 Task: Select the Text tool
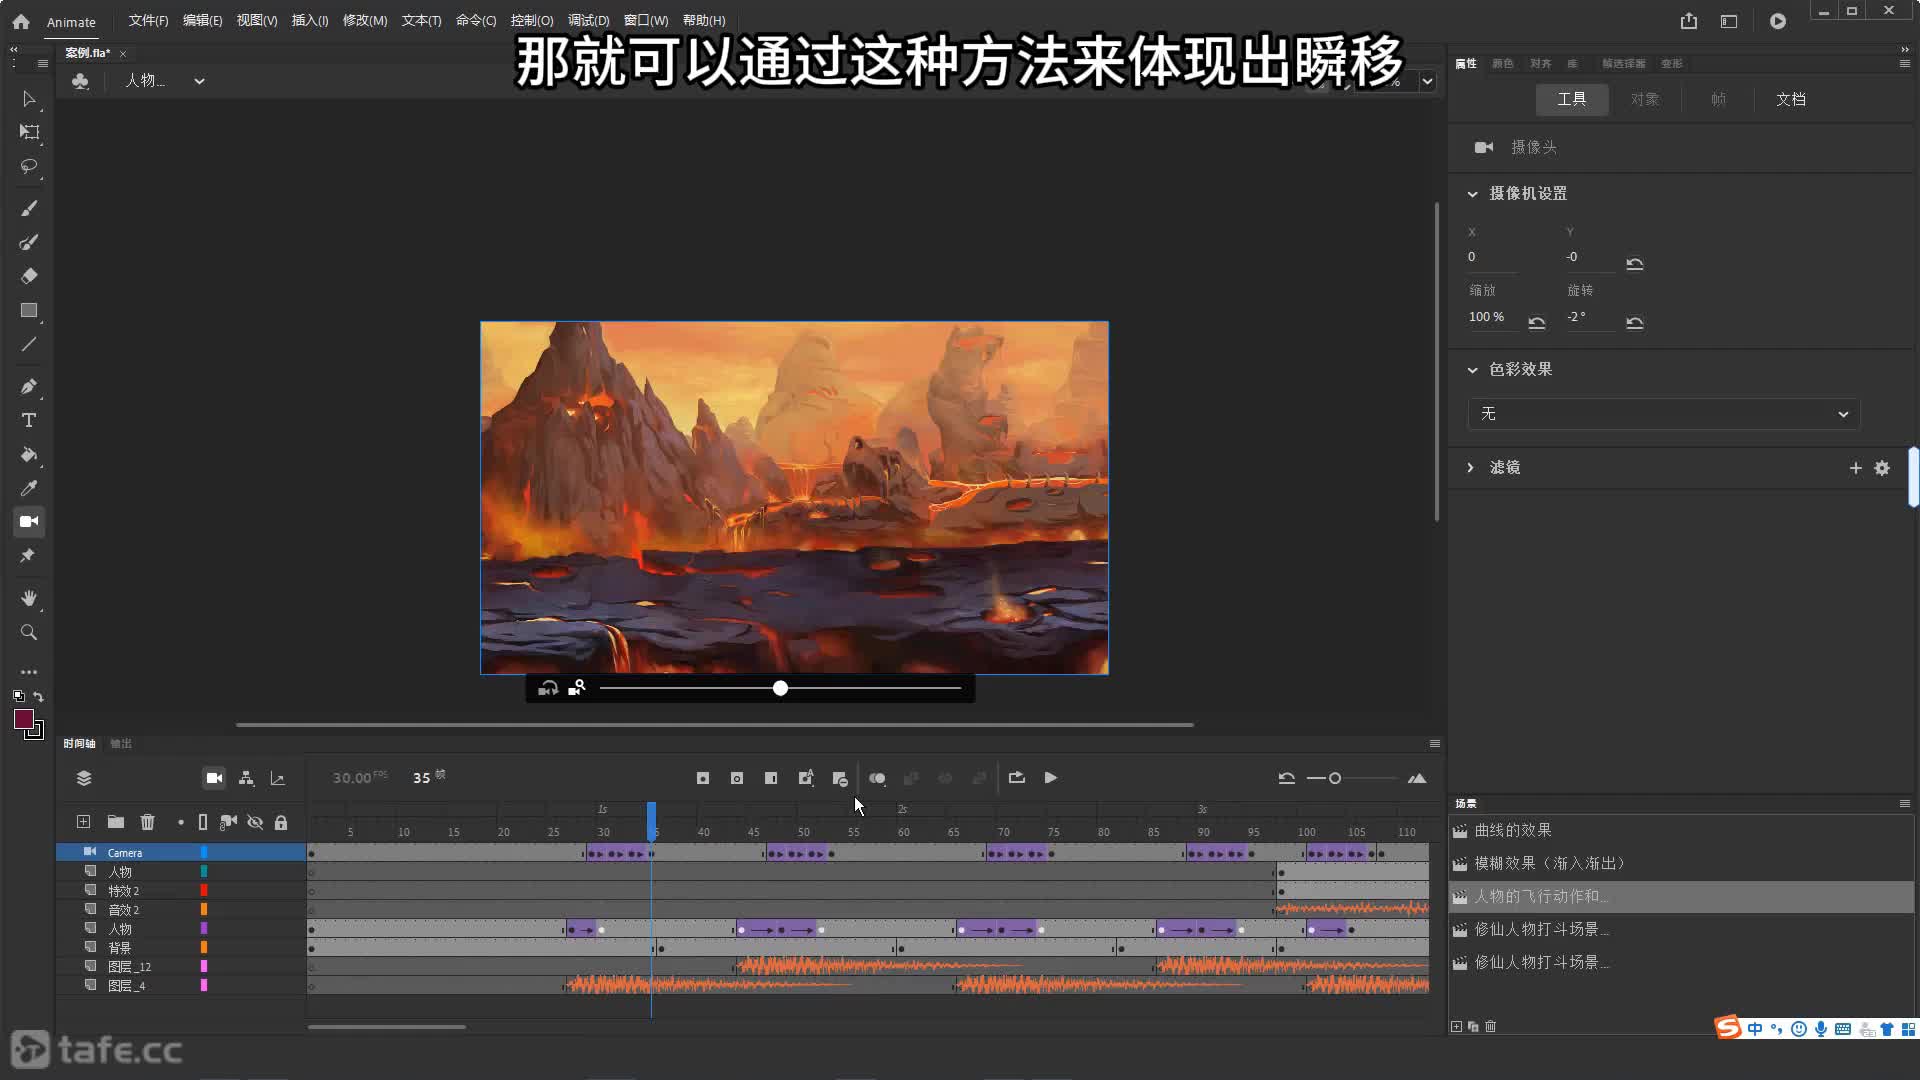coord(29,420)
